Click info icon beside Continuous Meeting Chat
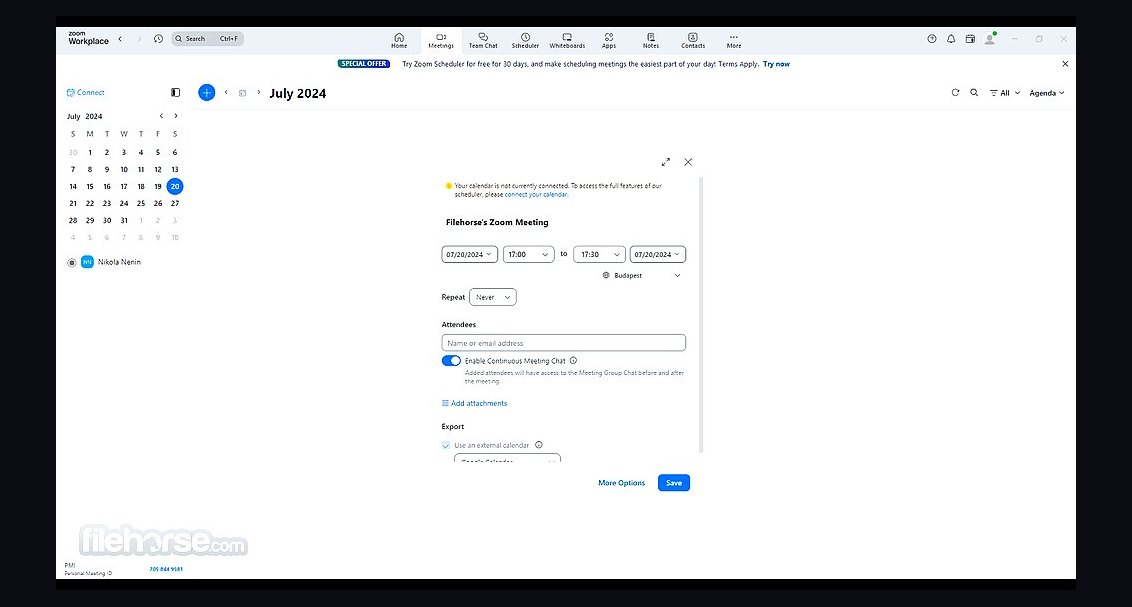Image resolution: width=1132 pixels, height=607 pixels. pos(573,361)
